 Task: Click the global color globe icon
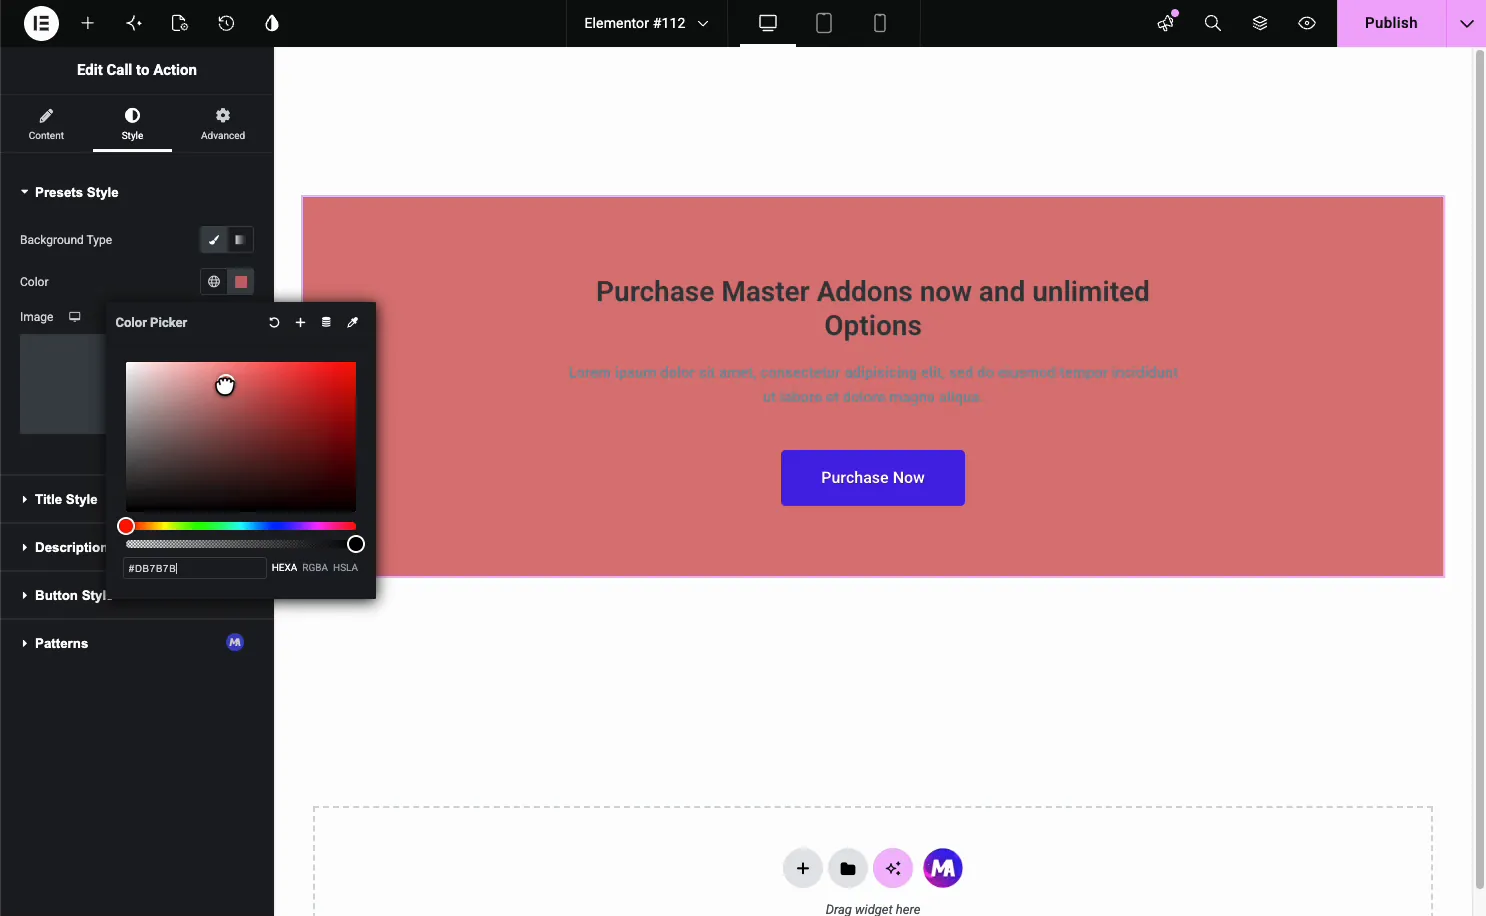[214, 282]
